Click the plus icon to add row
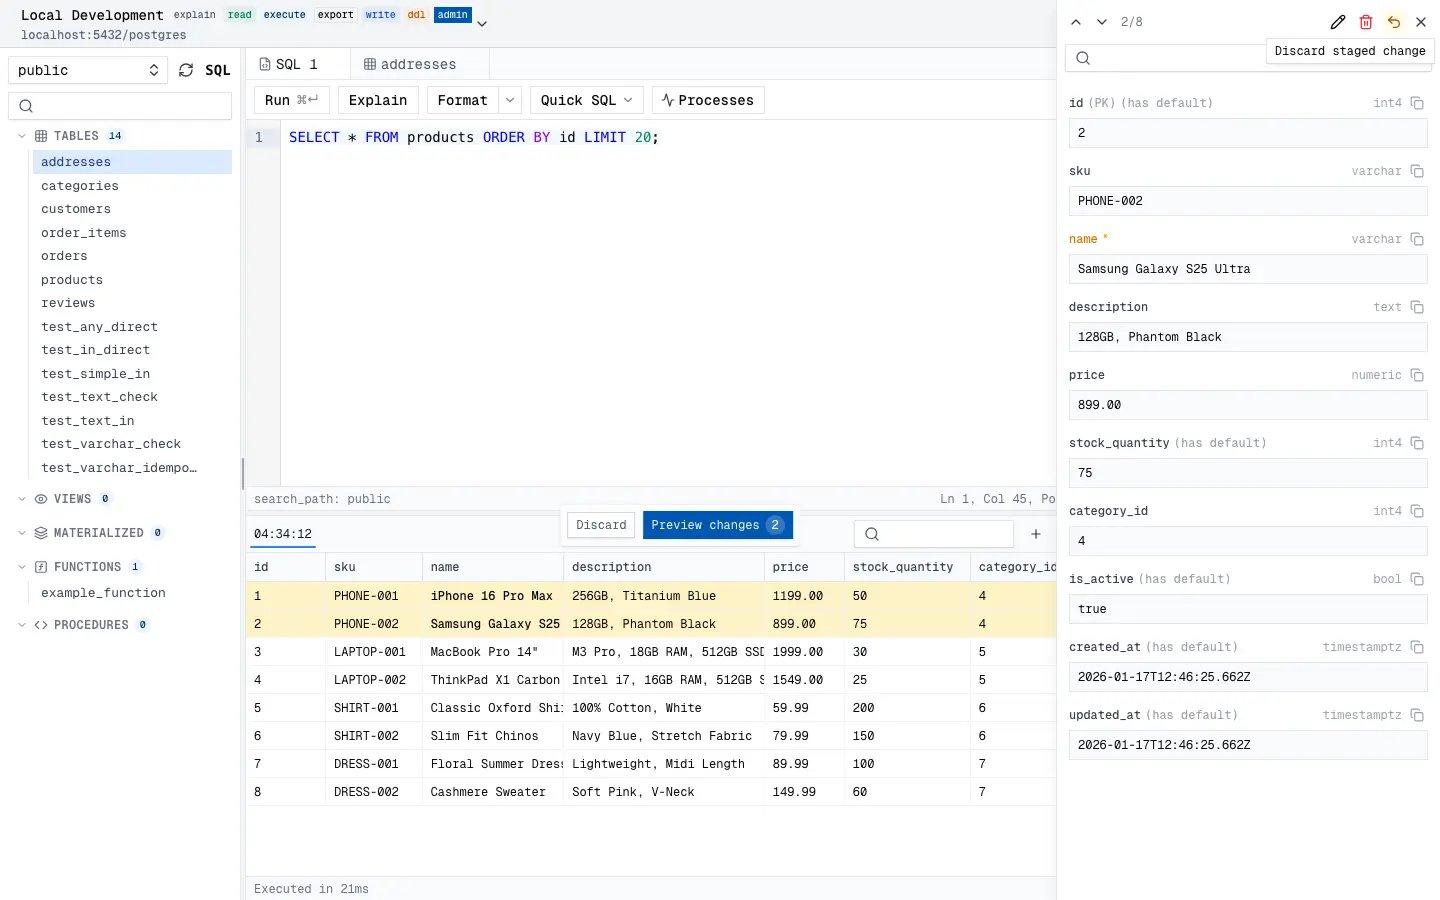 pyautogui.click(x=1036, y=534)
